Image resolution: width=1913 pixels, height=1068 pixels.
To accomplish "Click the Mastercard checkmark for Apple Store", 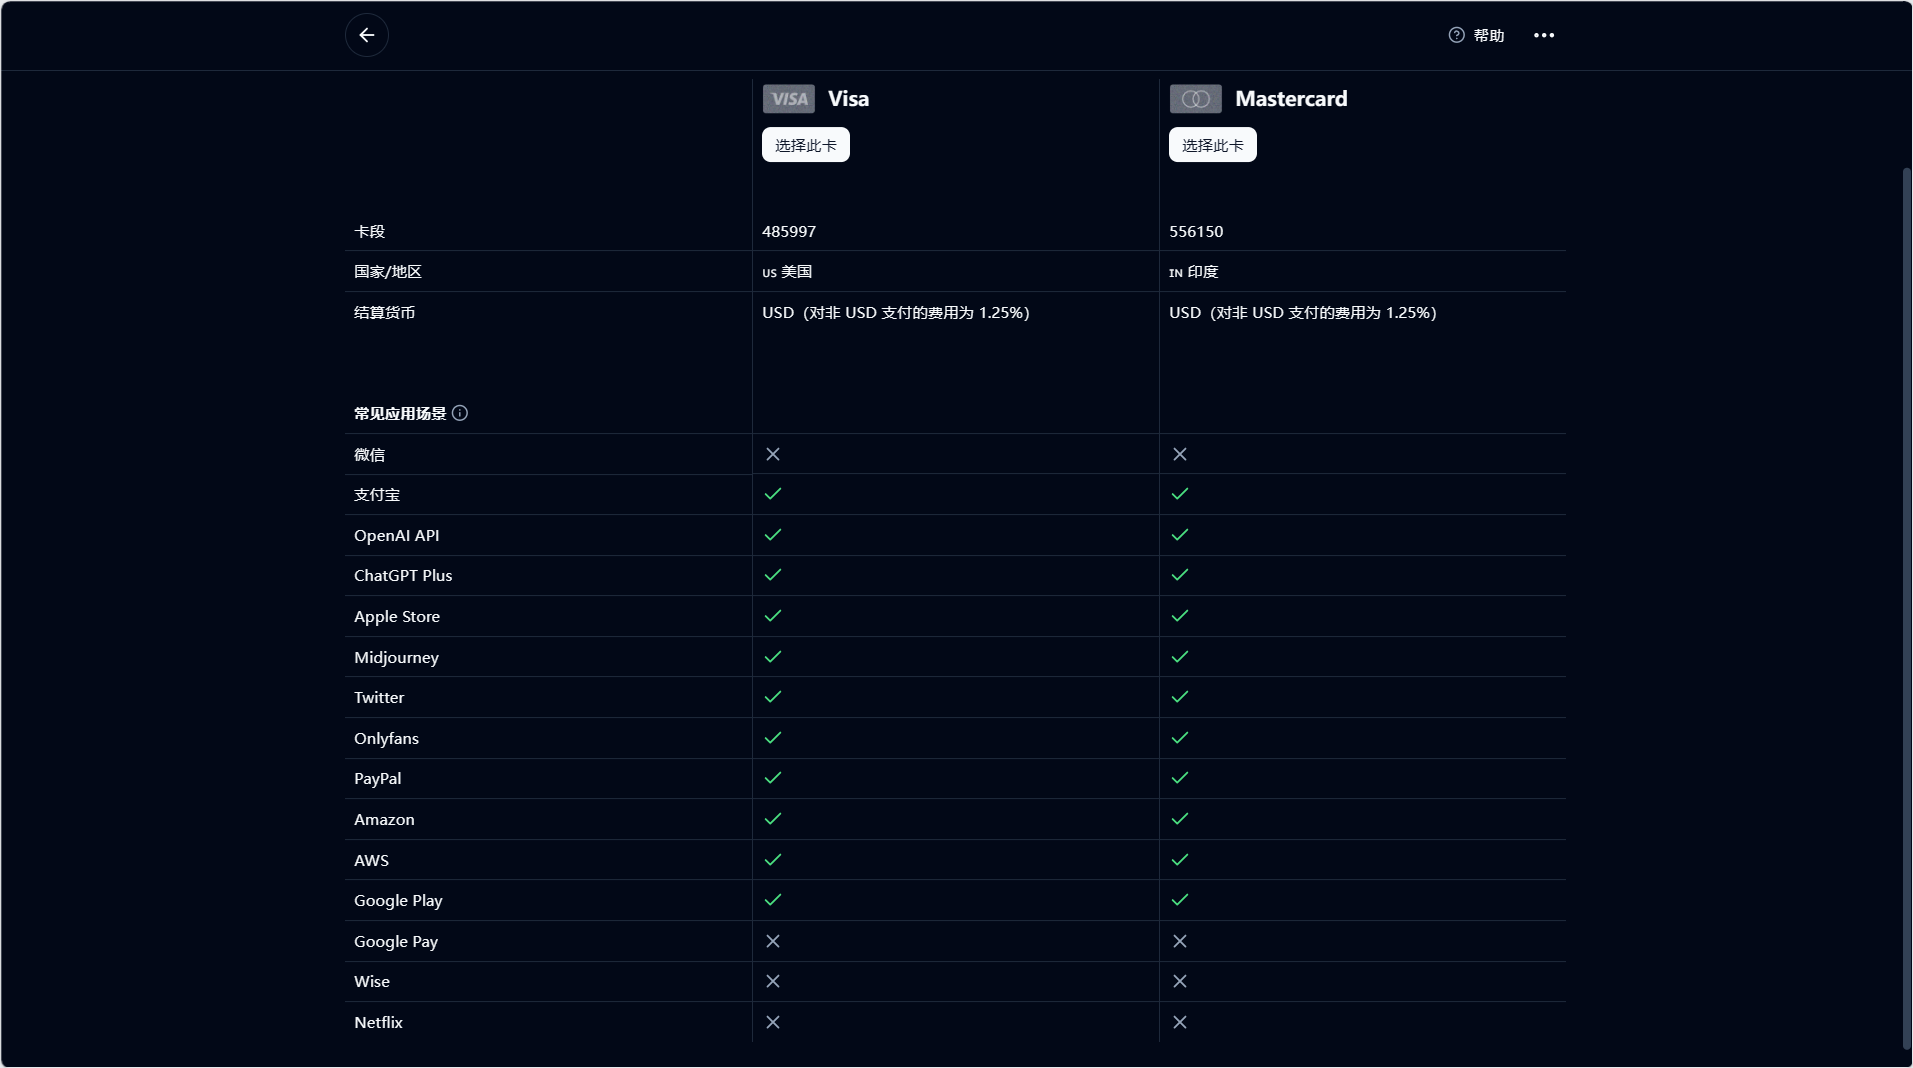I will click(1180, 616).
